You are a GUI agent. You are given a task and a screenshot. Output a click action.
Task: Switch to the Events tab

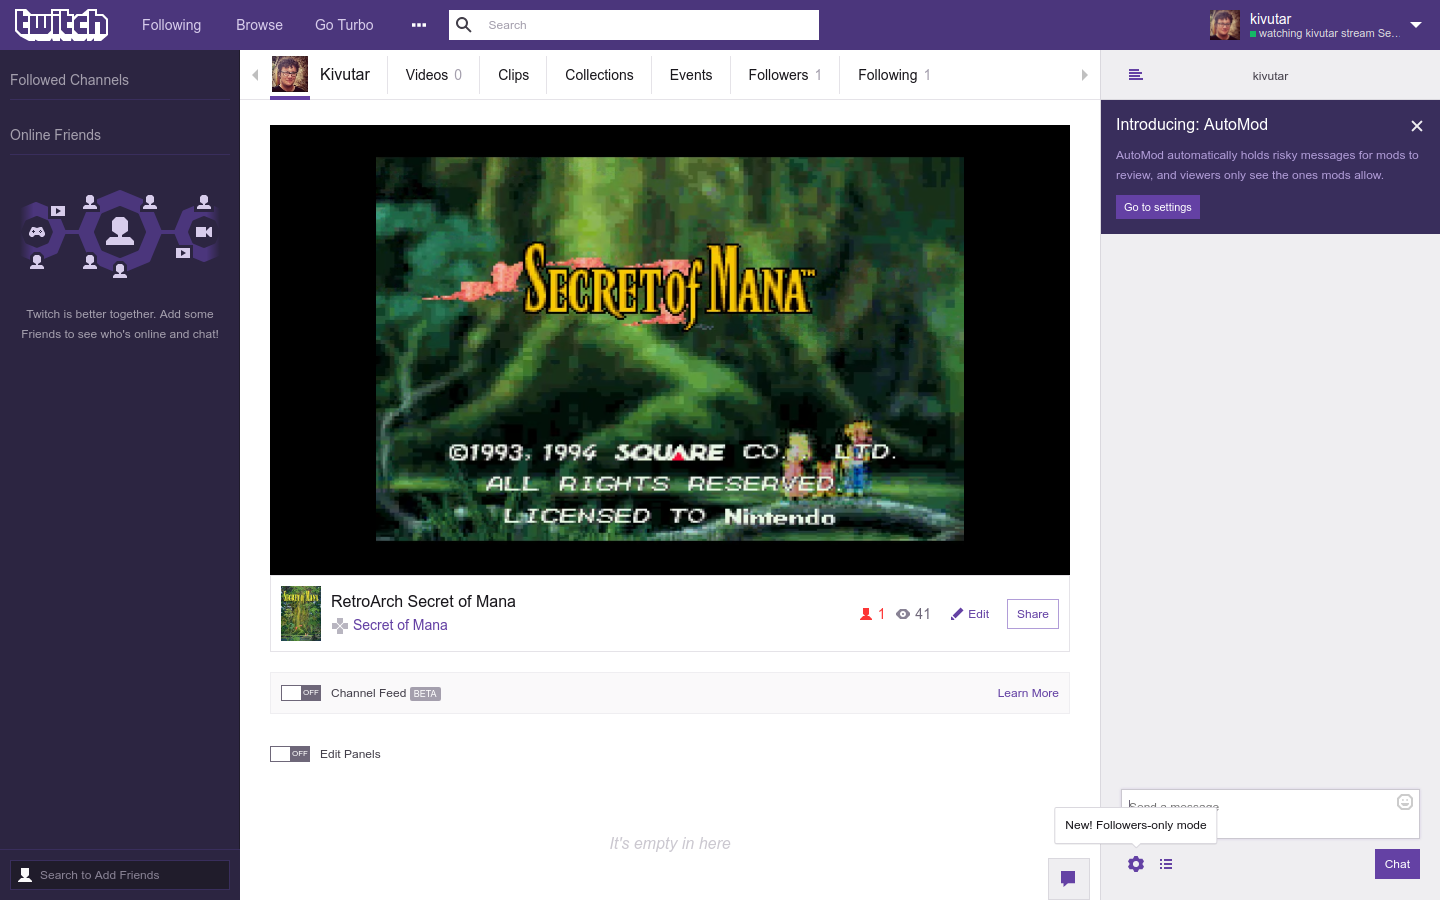click(691, 75)
